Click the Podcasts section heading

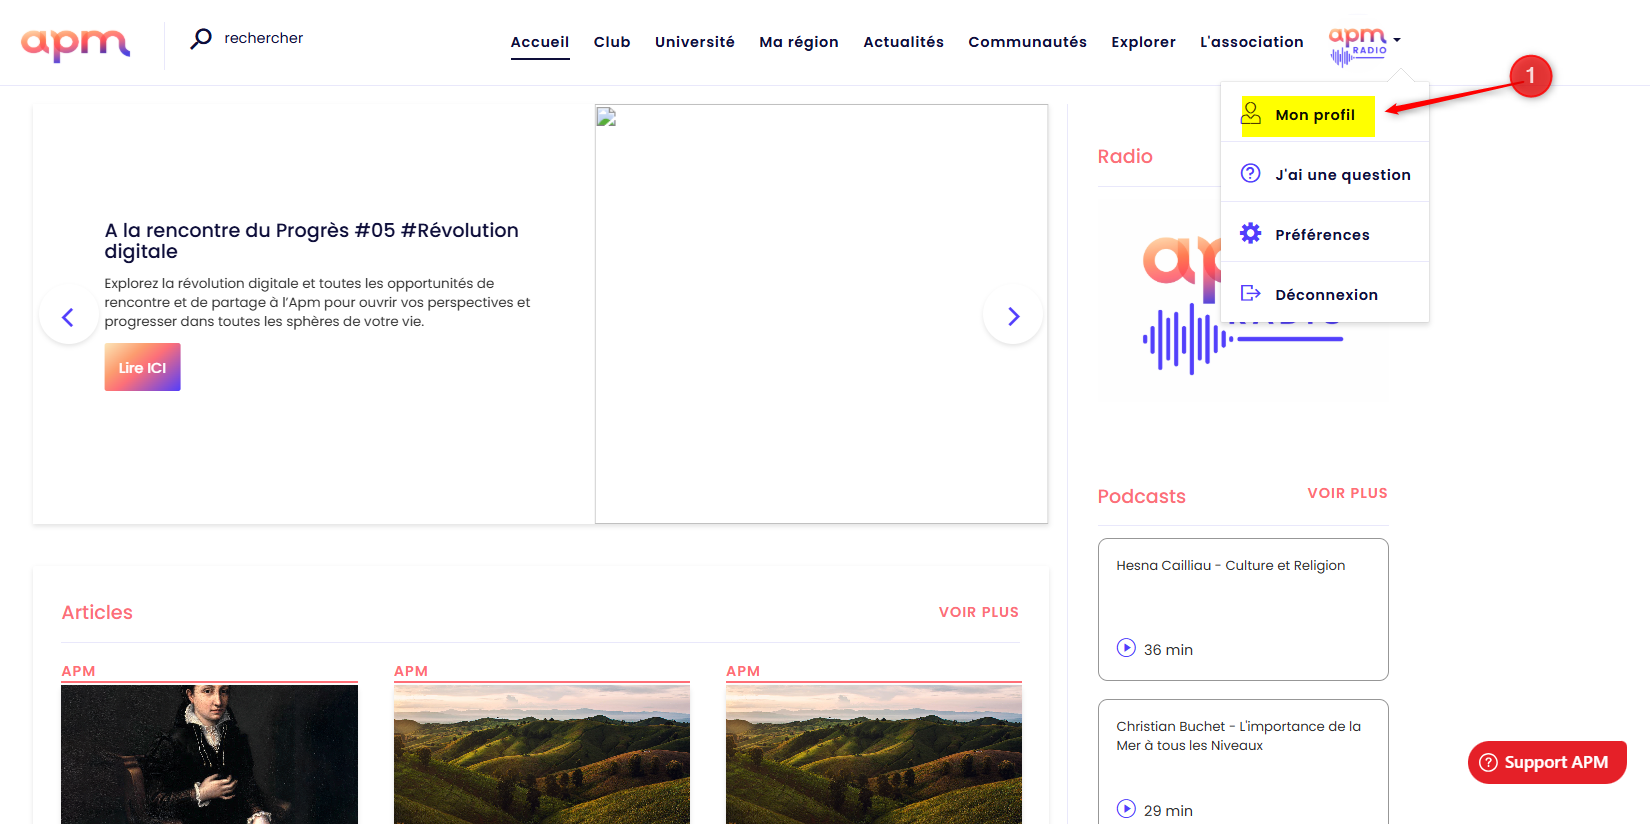click(1141, 496)
